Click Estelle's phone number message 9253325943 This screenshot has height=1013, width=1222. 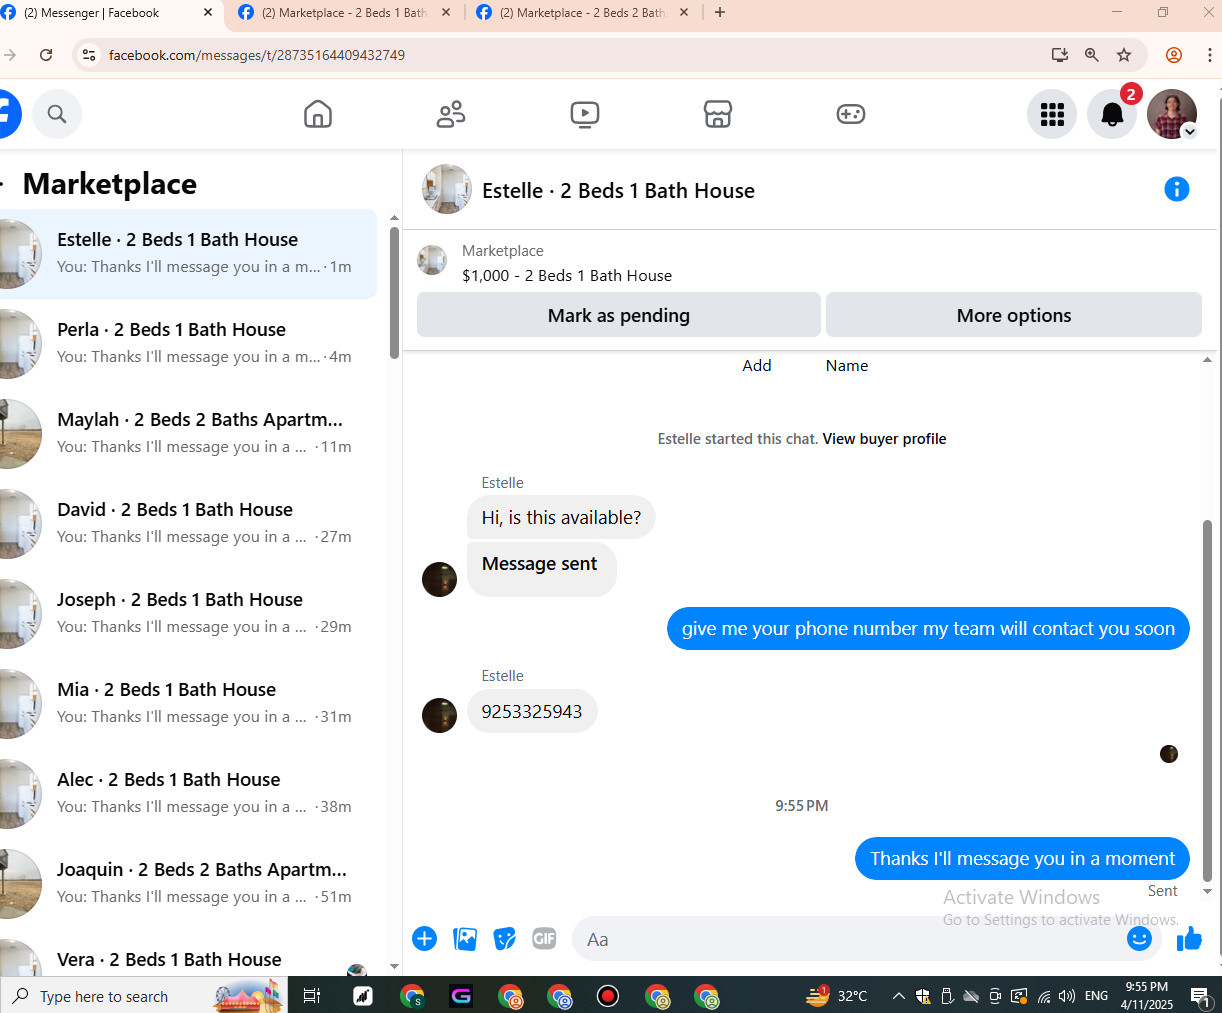pyautogui.click(x=532, y=711)
